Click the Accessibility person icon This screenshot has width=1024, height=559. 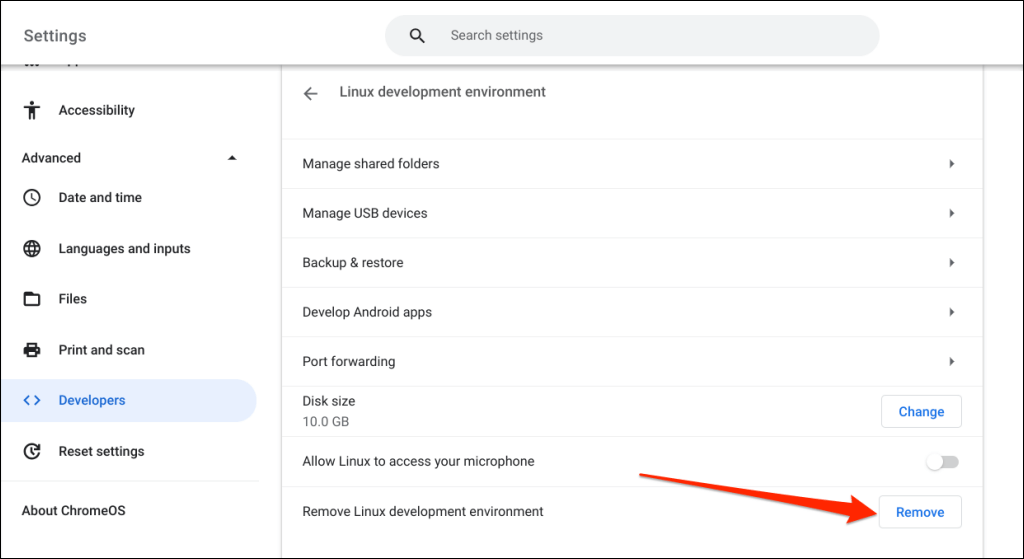pos(32,110)
